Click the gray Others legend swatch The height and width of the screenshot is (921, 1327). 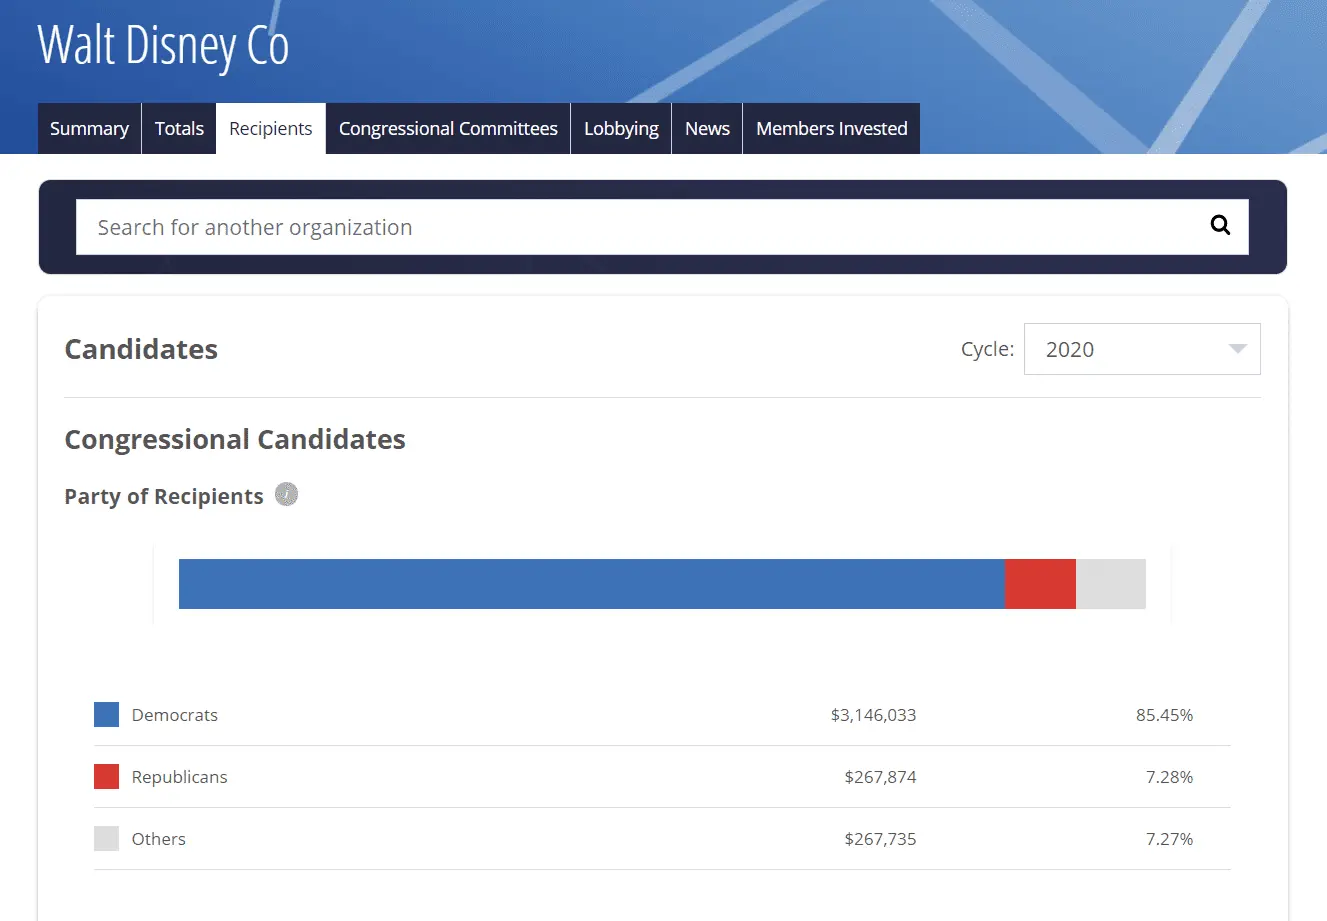(106, 838)
